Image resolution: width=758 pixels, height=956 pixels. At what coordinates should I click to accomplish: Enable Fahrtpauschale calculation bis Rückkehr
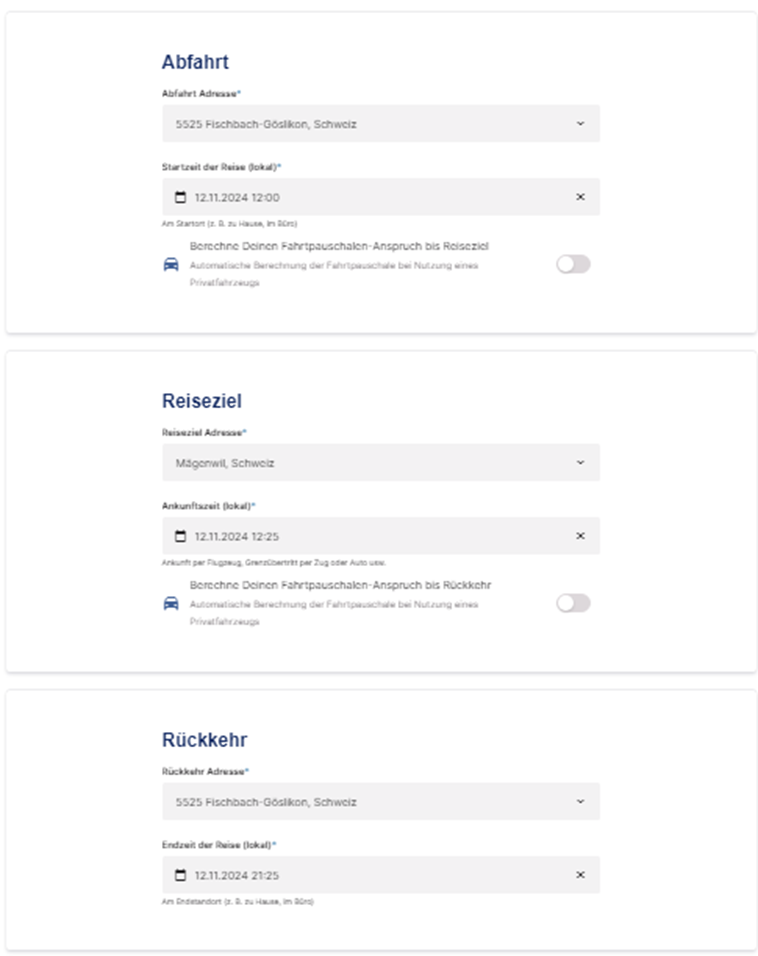point(573,603)
